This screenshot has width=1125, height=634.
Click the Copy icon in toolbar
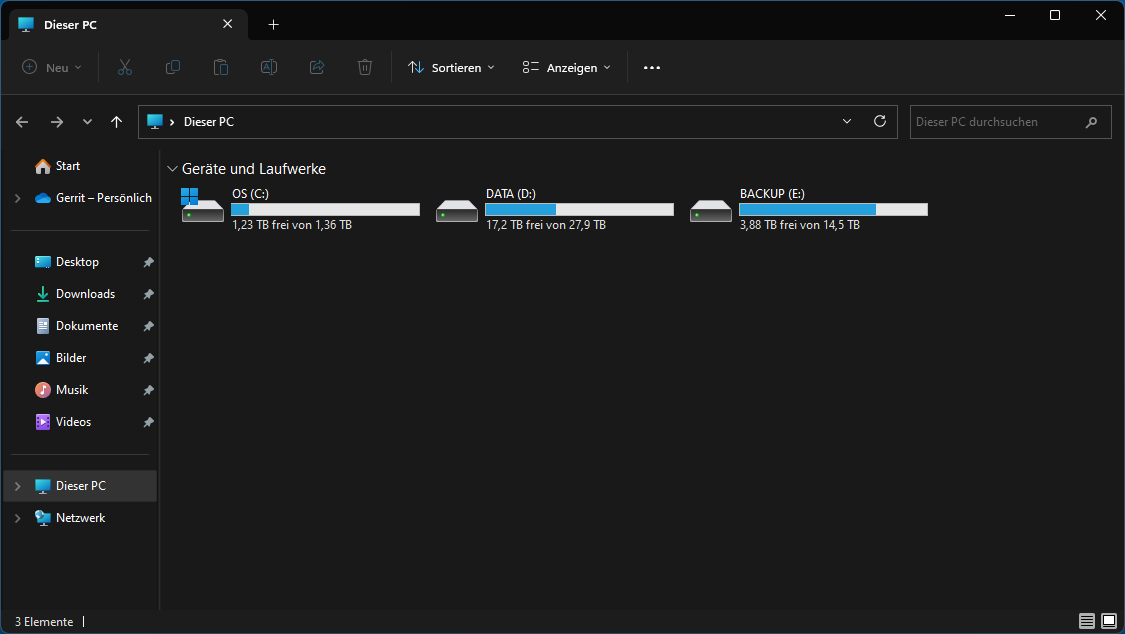(x=173, y=67)
